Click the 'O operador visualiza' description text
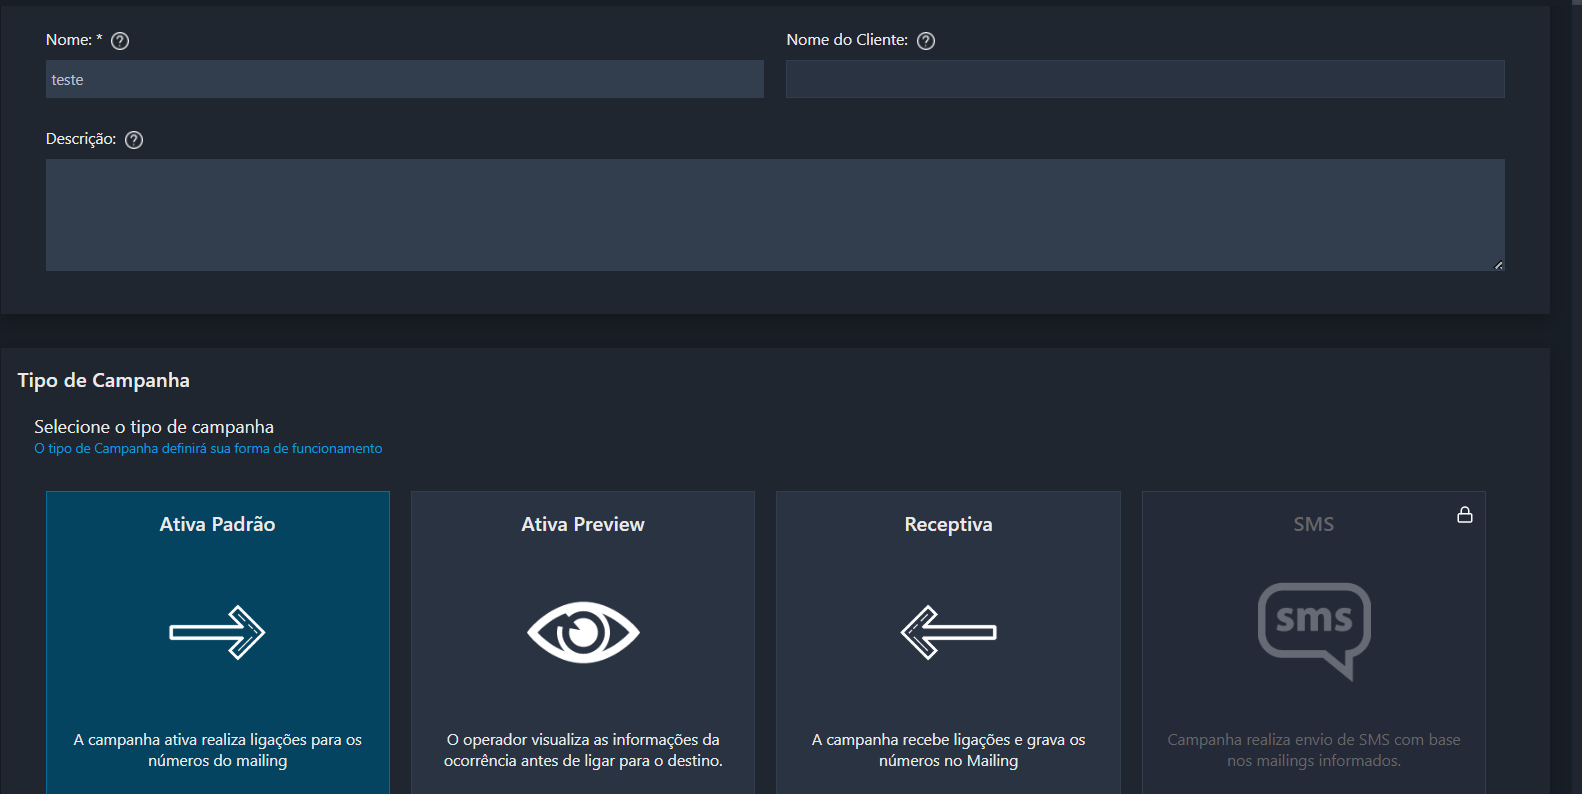The image size is (1582, 794). [x=583, y=750]
